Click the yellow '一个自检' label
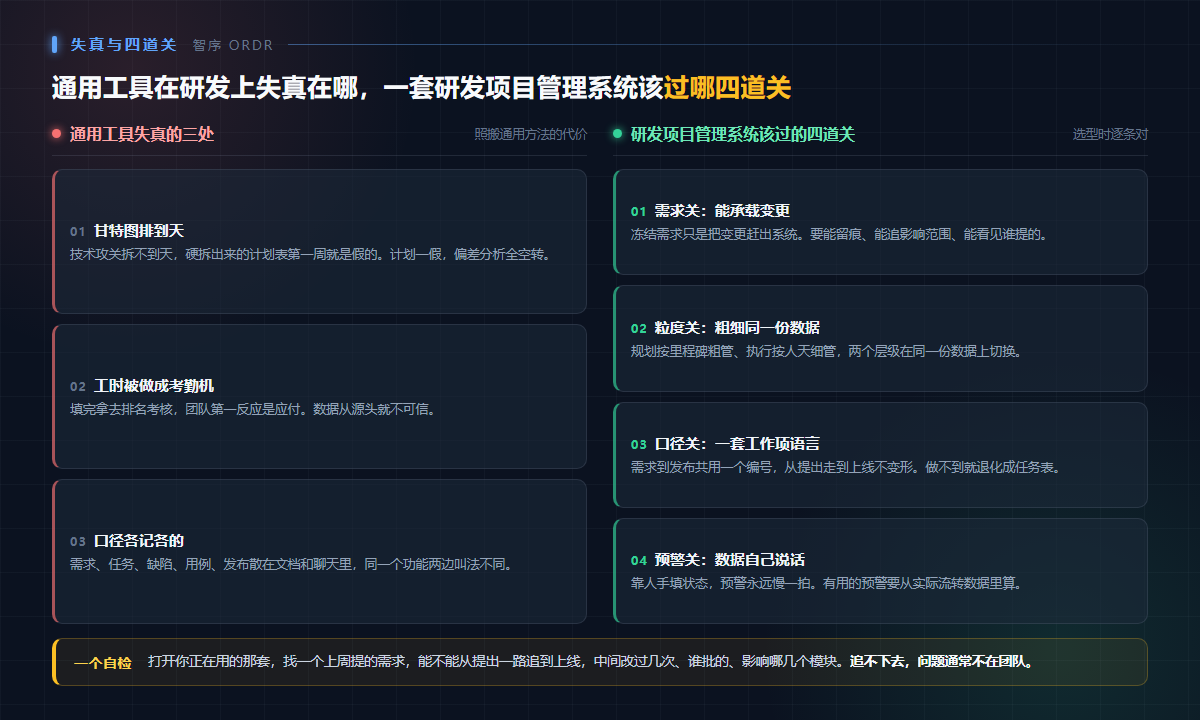Image resolution: width=1200 pixels, height=720 pixels. click(102, 662)
